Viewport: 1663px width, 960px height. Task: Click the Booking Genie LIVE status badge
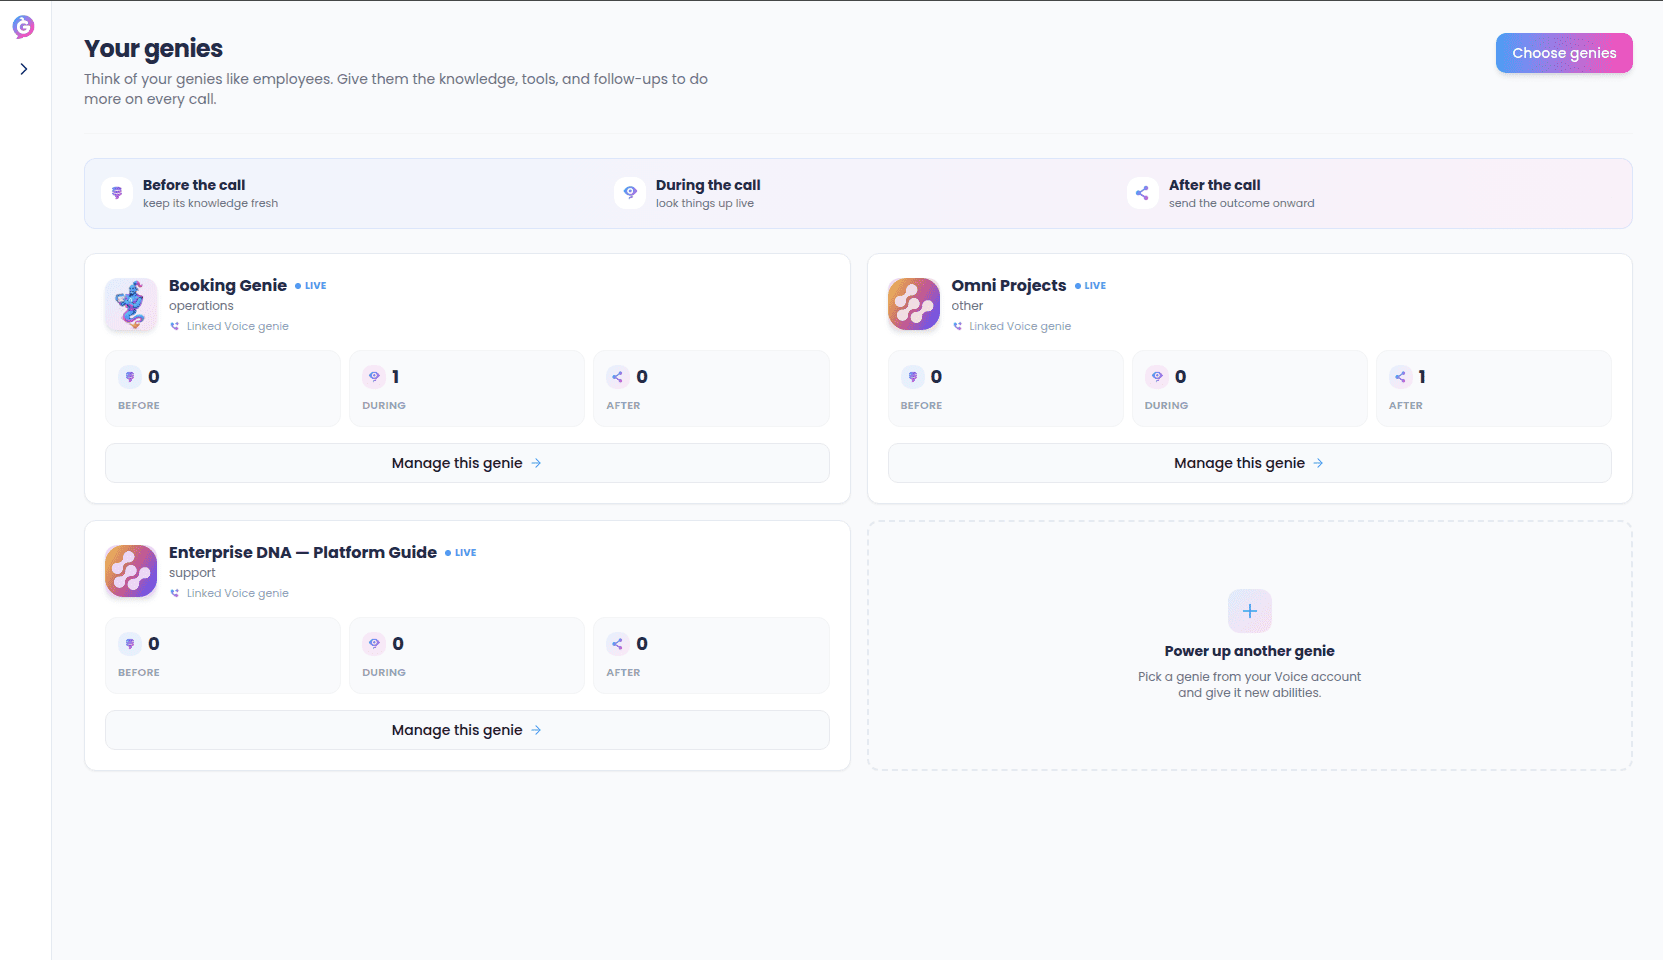(x=311, y=286)
